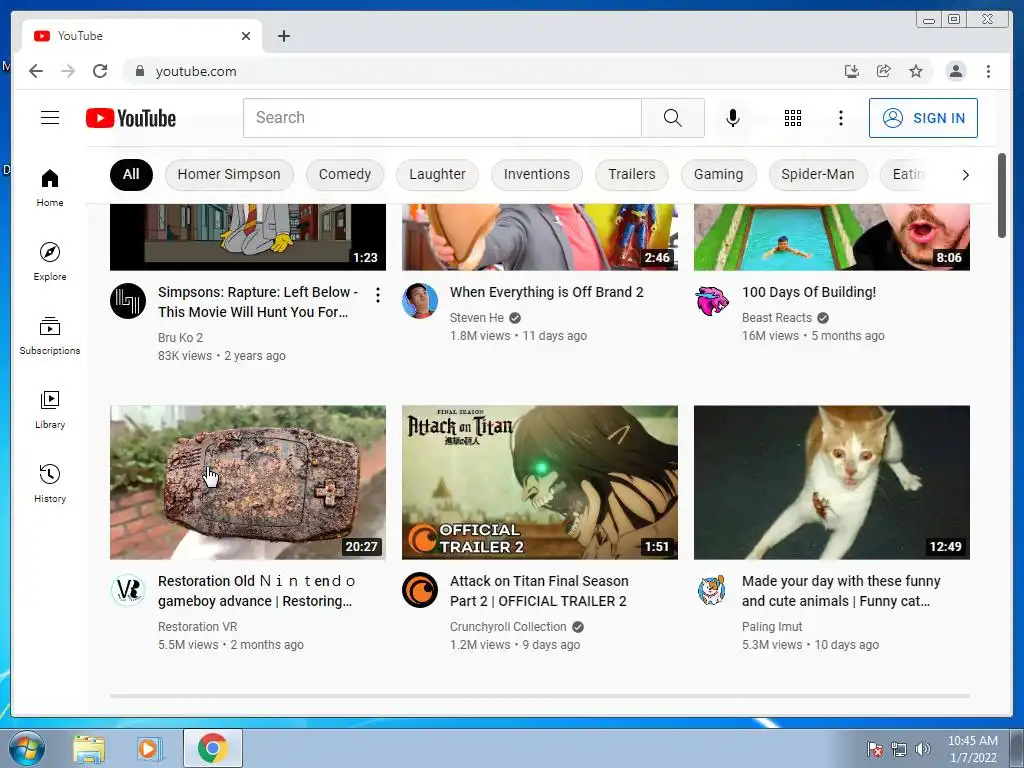Open Simpsons video three-dot action menu
The width and height of the screenshot is (1024, 768).
point(377,295)
